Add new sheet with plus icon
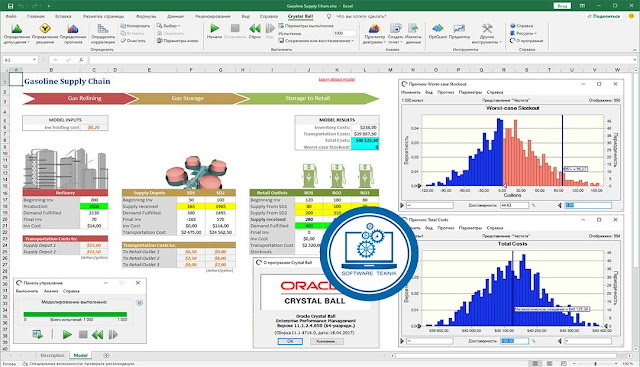The width and height of the screenshot is (640, 367). click(106, 356)
